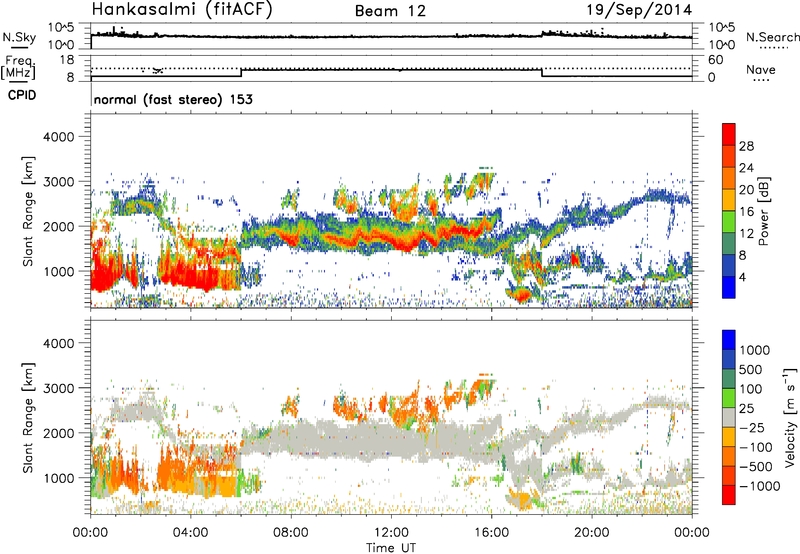
Task: Select the 'Freq. [MHz]' axis label
Action: click(x=18, y=67)
